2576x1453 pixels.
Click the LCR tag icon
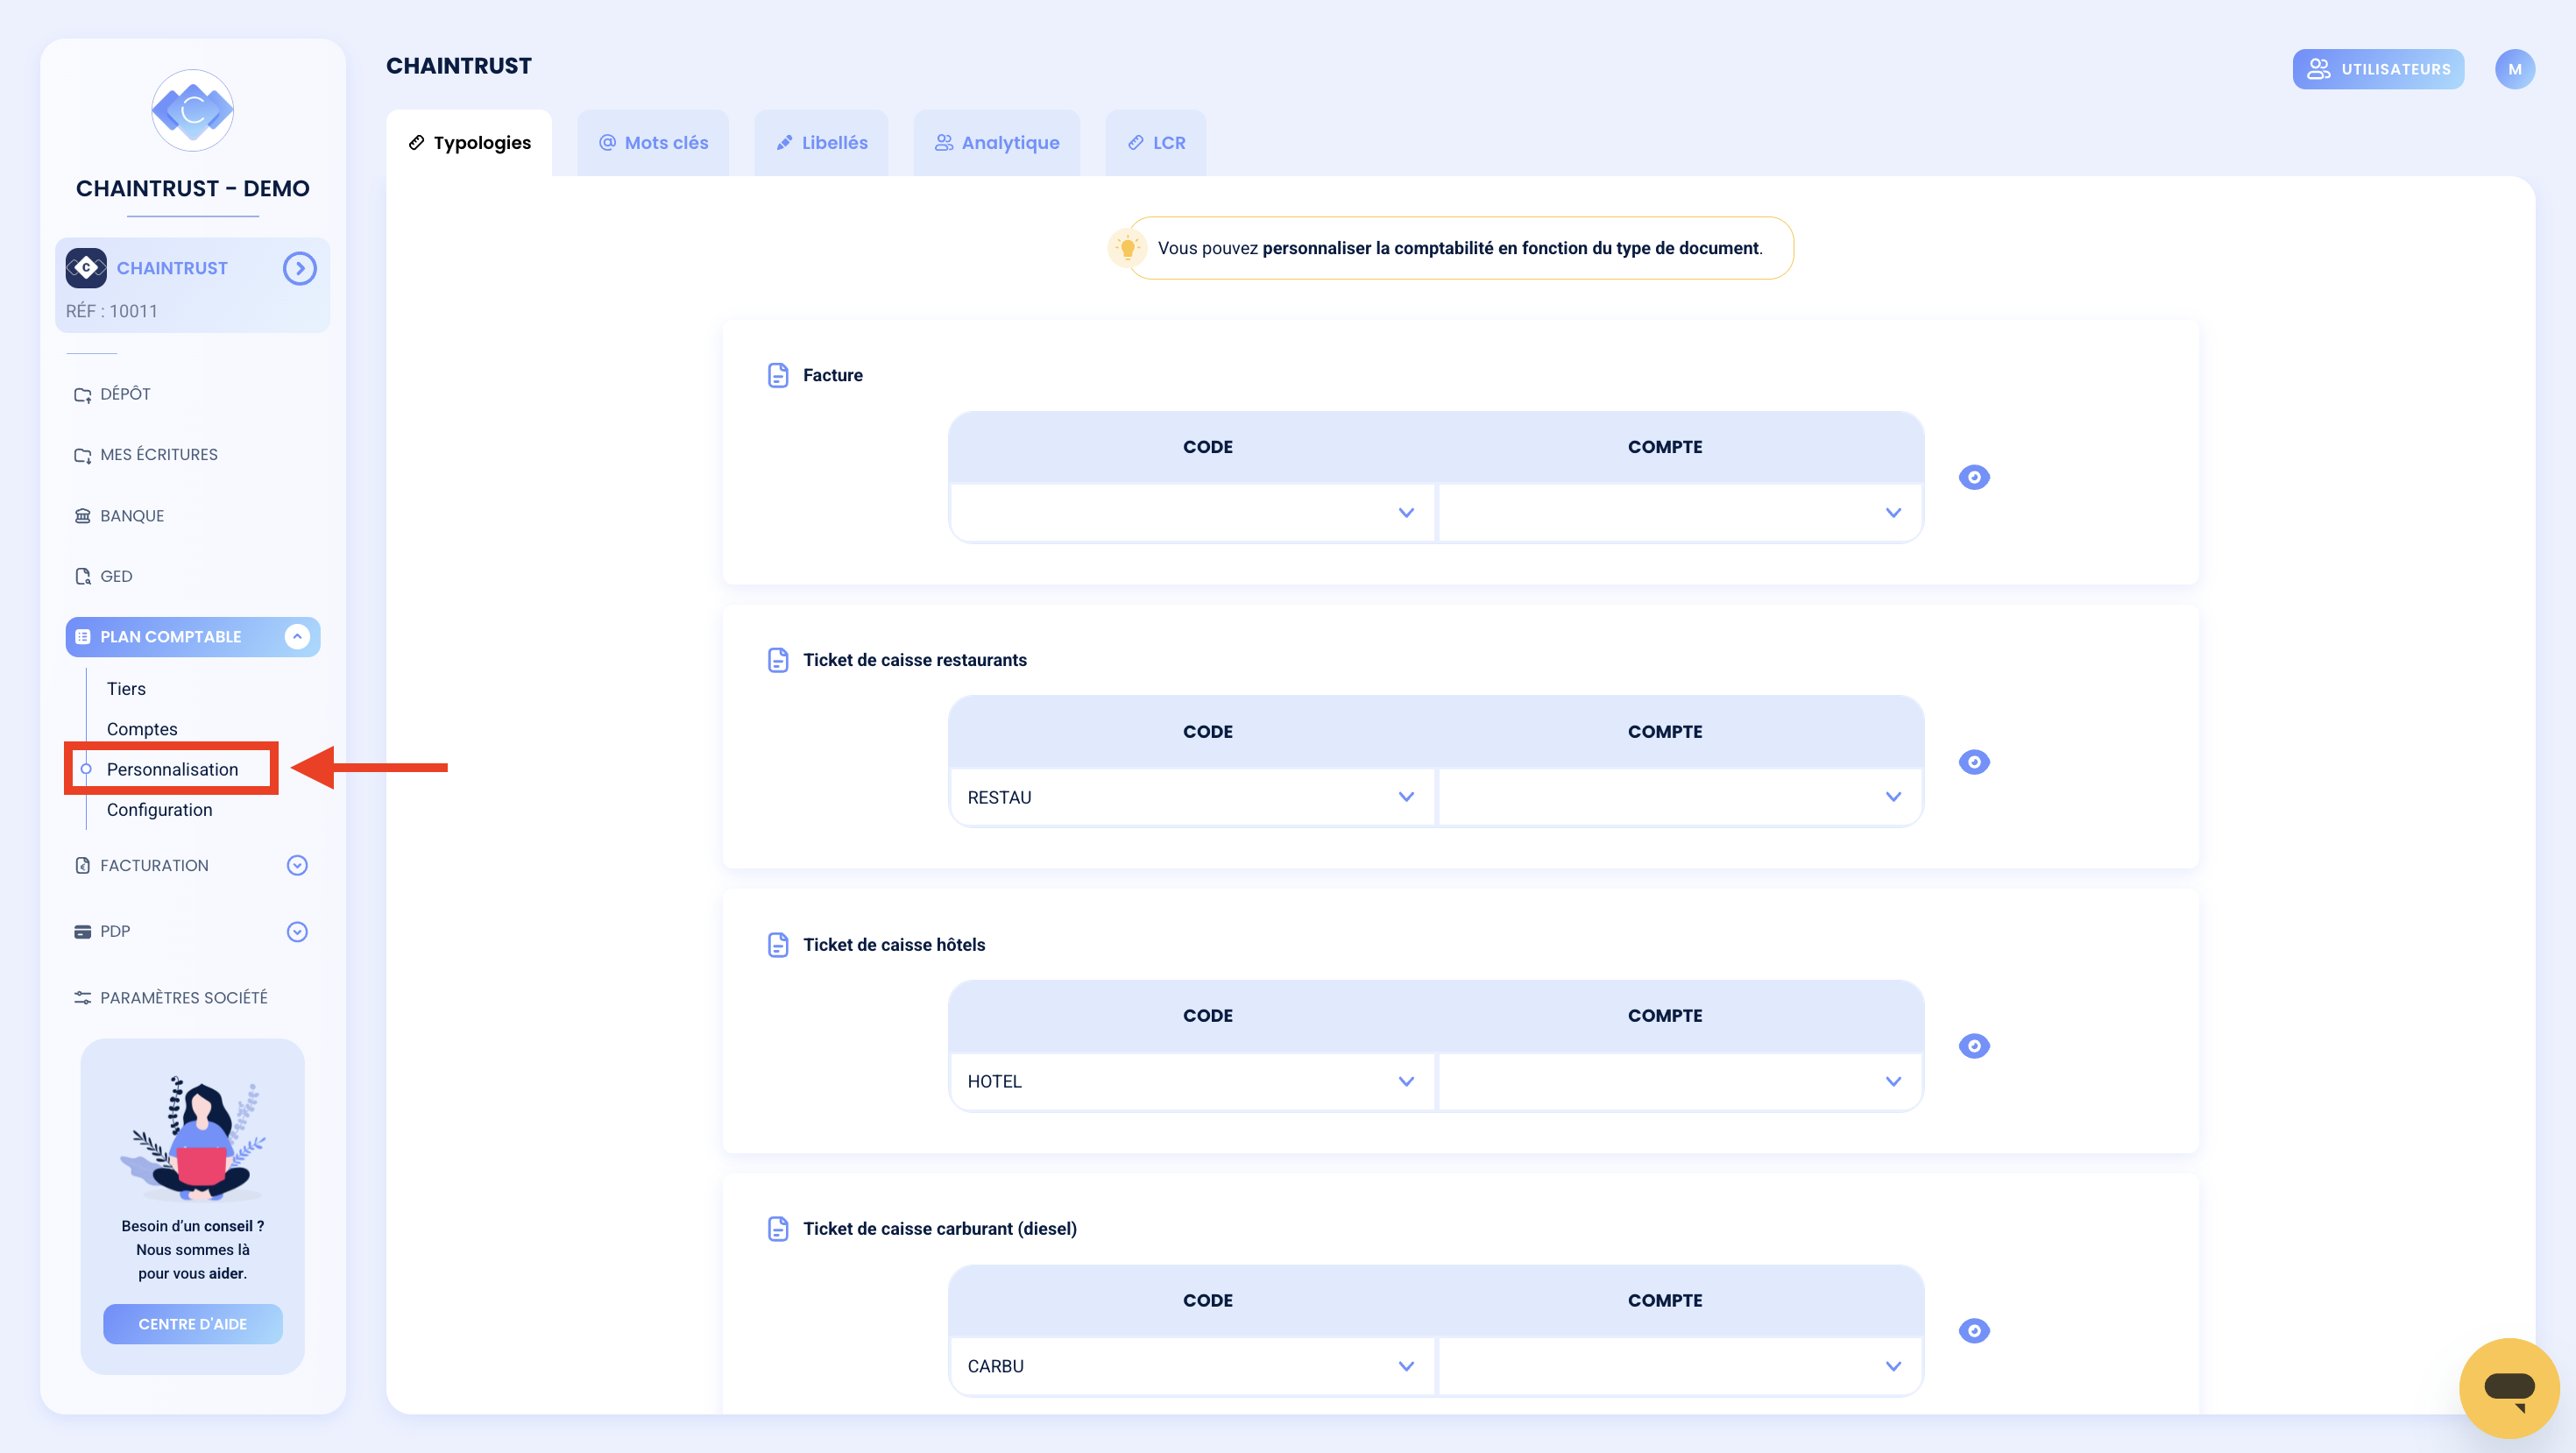tap(1136, 143)
